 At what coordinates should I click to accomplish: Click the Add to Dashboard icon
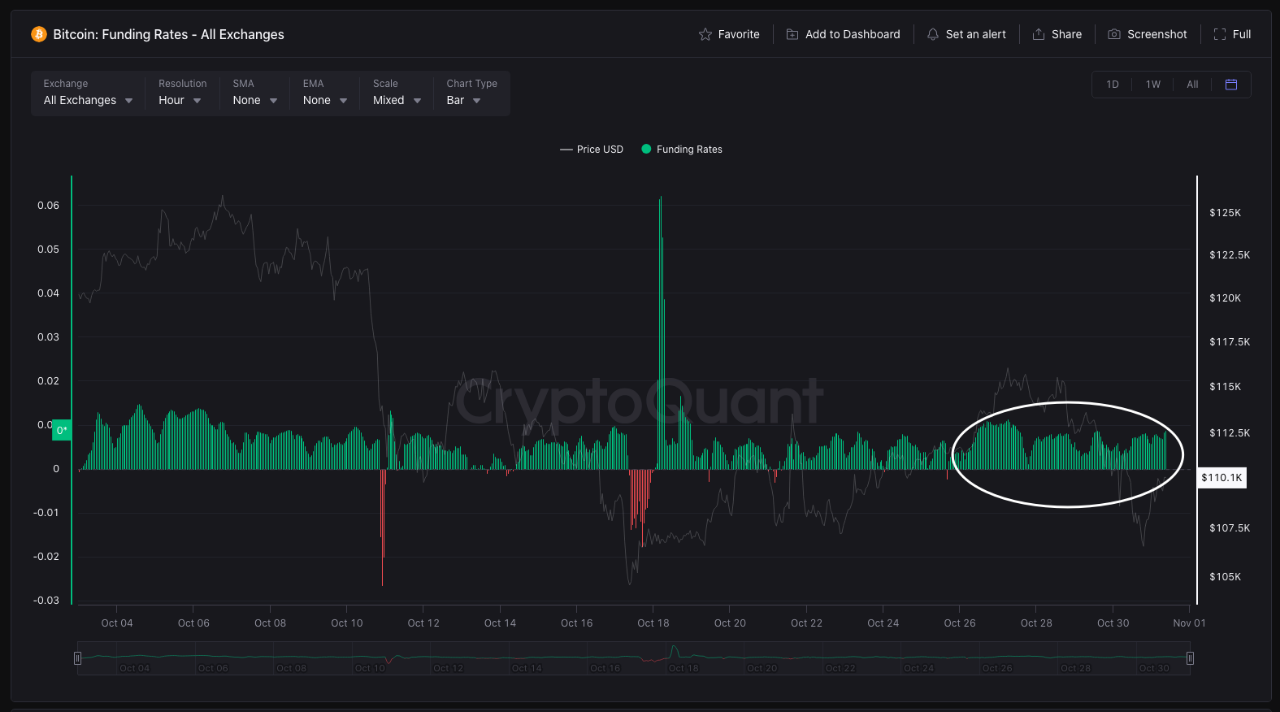coord(792,34)
